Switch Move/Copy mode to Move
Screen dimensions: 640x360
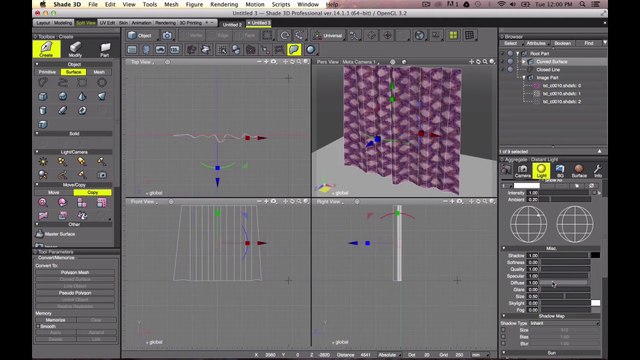(54, 192)
